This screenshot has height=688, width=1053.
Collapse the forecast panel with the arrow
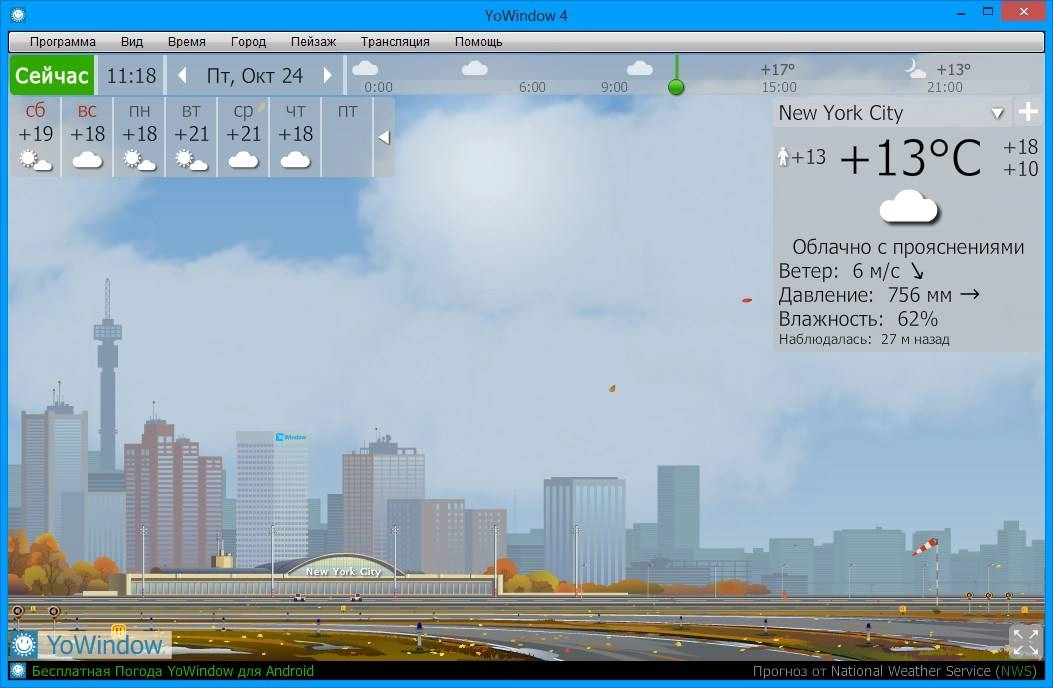point(384,137)
